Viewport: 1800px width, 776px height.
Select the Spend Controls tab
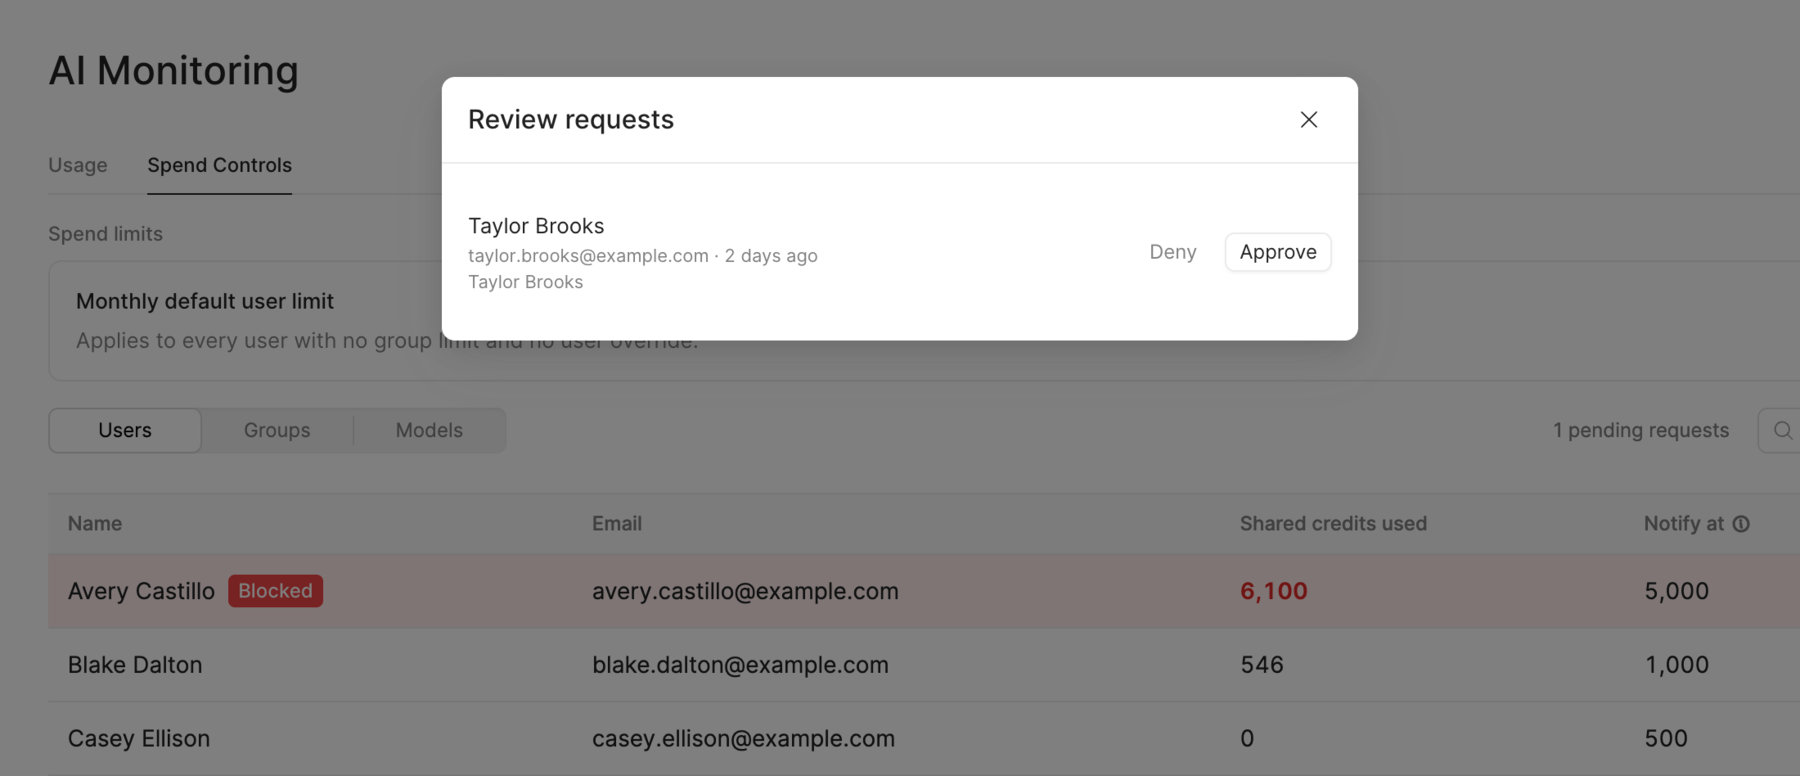pos(220,165)
